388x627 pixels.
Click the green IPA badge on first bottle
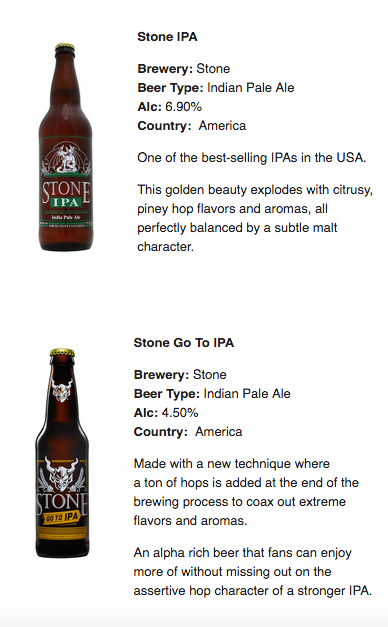(66, 202)
